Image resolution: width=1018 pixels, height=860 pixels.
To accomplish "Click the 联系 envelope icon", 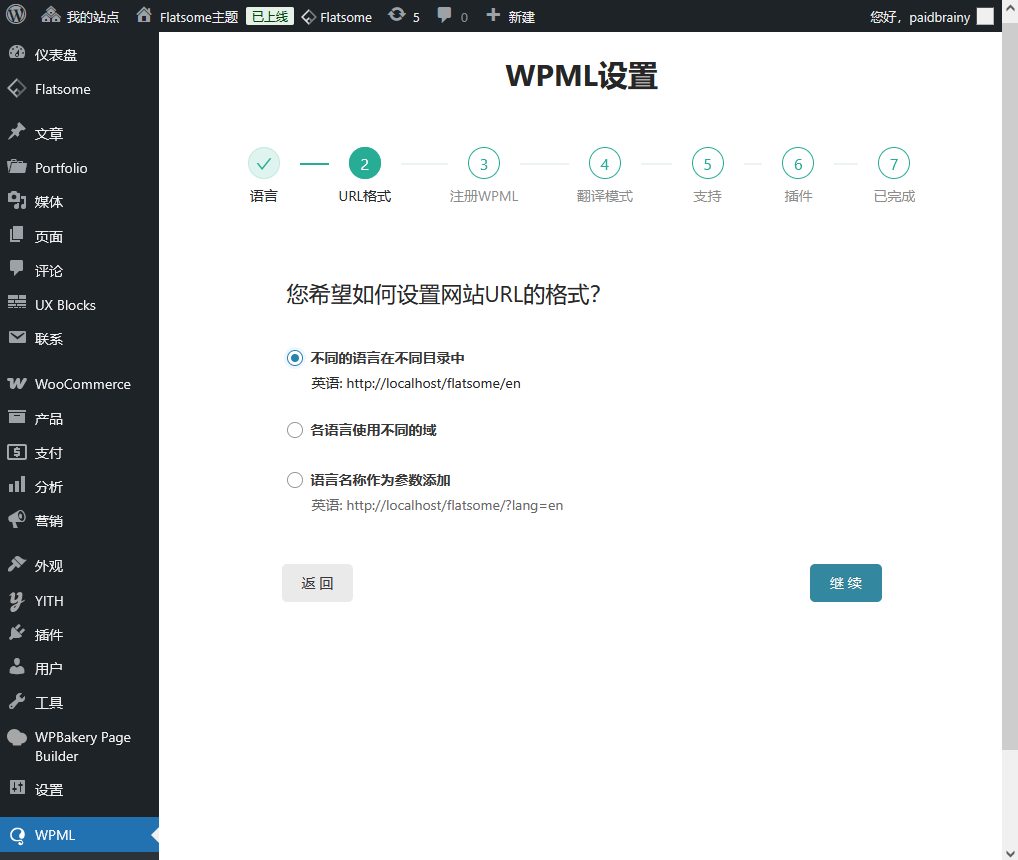I will [x=17, y=338].
